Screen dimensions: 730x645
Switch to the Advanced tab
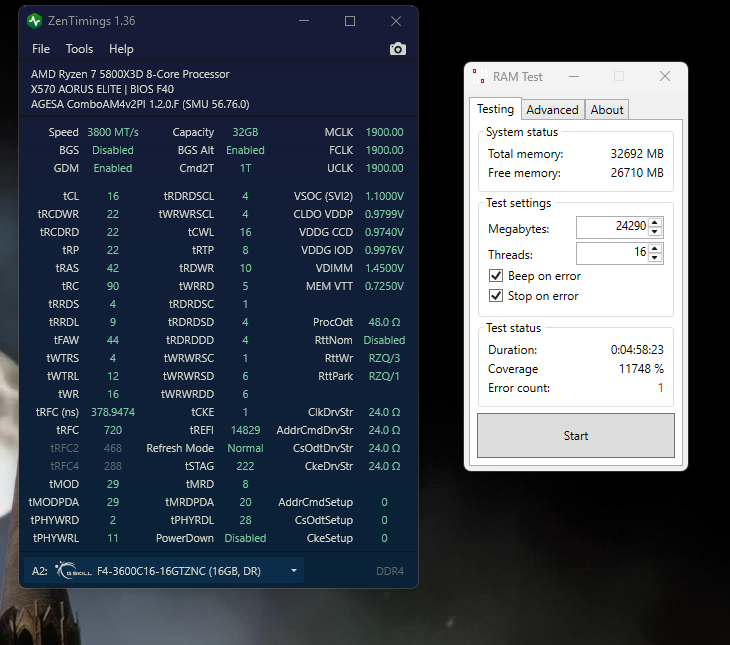(552, 110)
